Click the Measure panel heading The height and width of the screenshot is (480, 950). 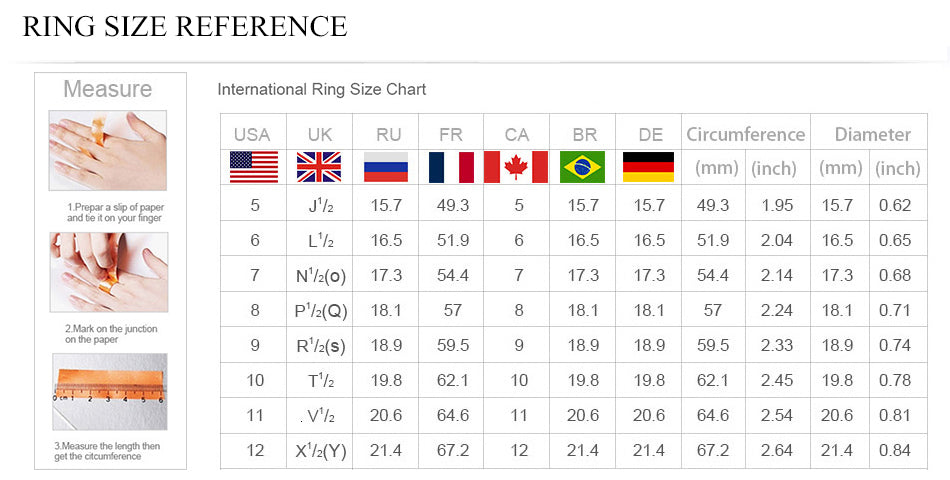coord(107,89)
